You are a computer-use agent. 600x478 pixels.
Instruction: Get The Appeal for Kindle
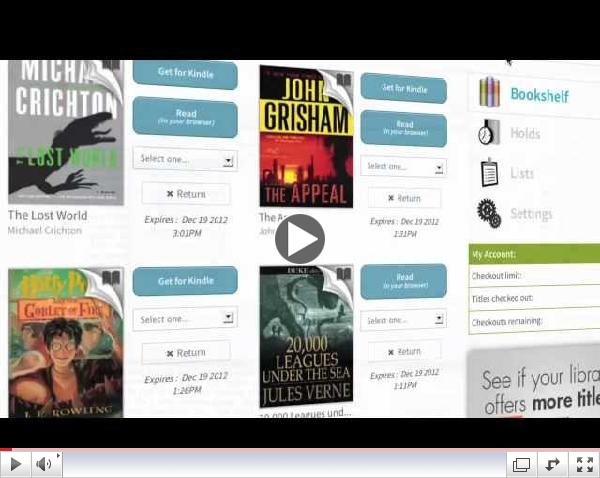(x=404, y=88)
